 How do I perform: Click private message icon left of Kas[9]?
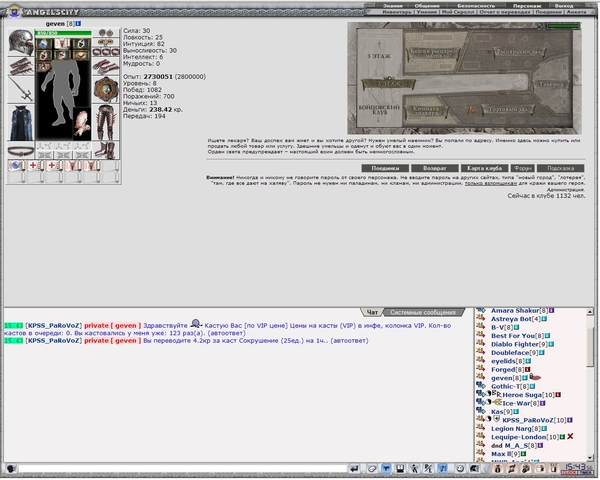point(481,411)
